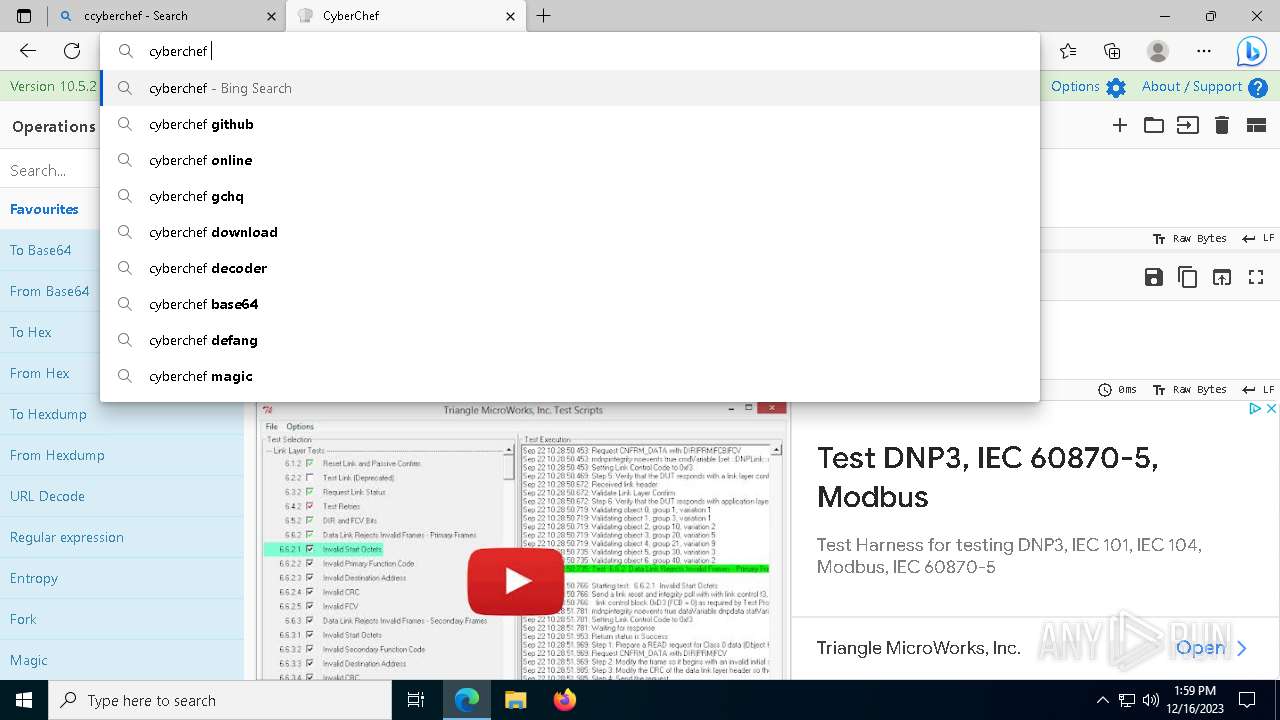This screenshot has width=1280, height=720.
Task: Add a new input tab with plus icon
Action: [1120, 125]
